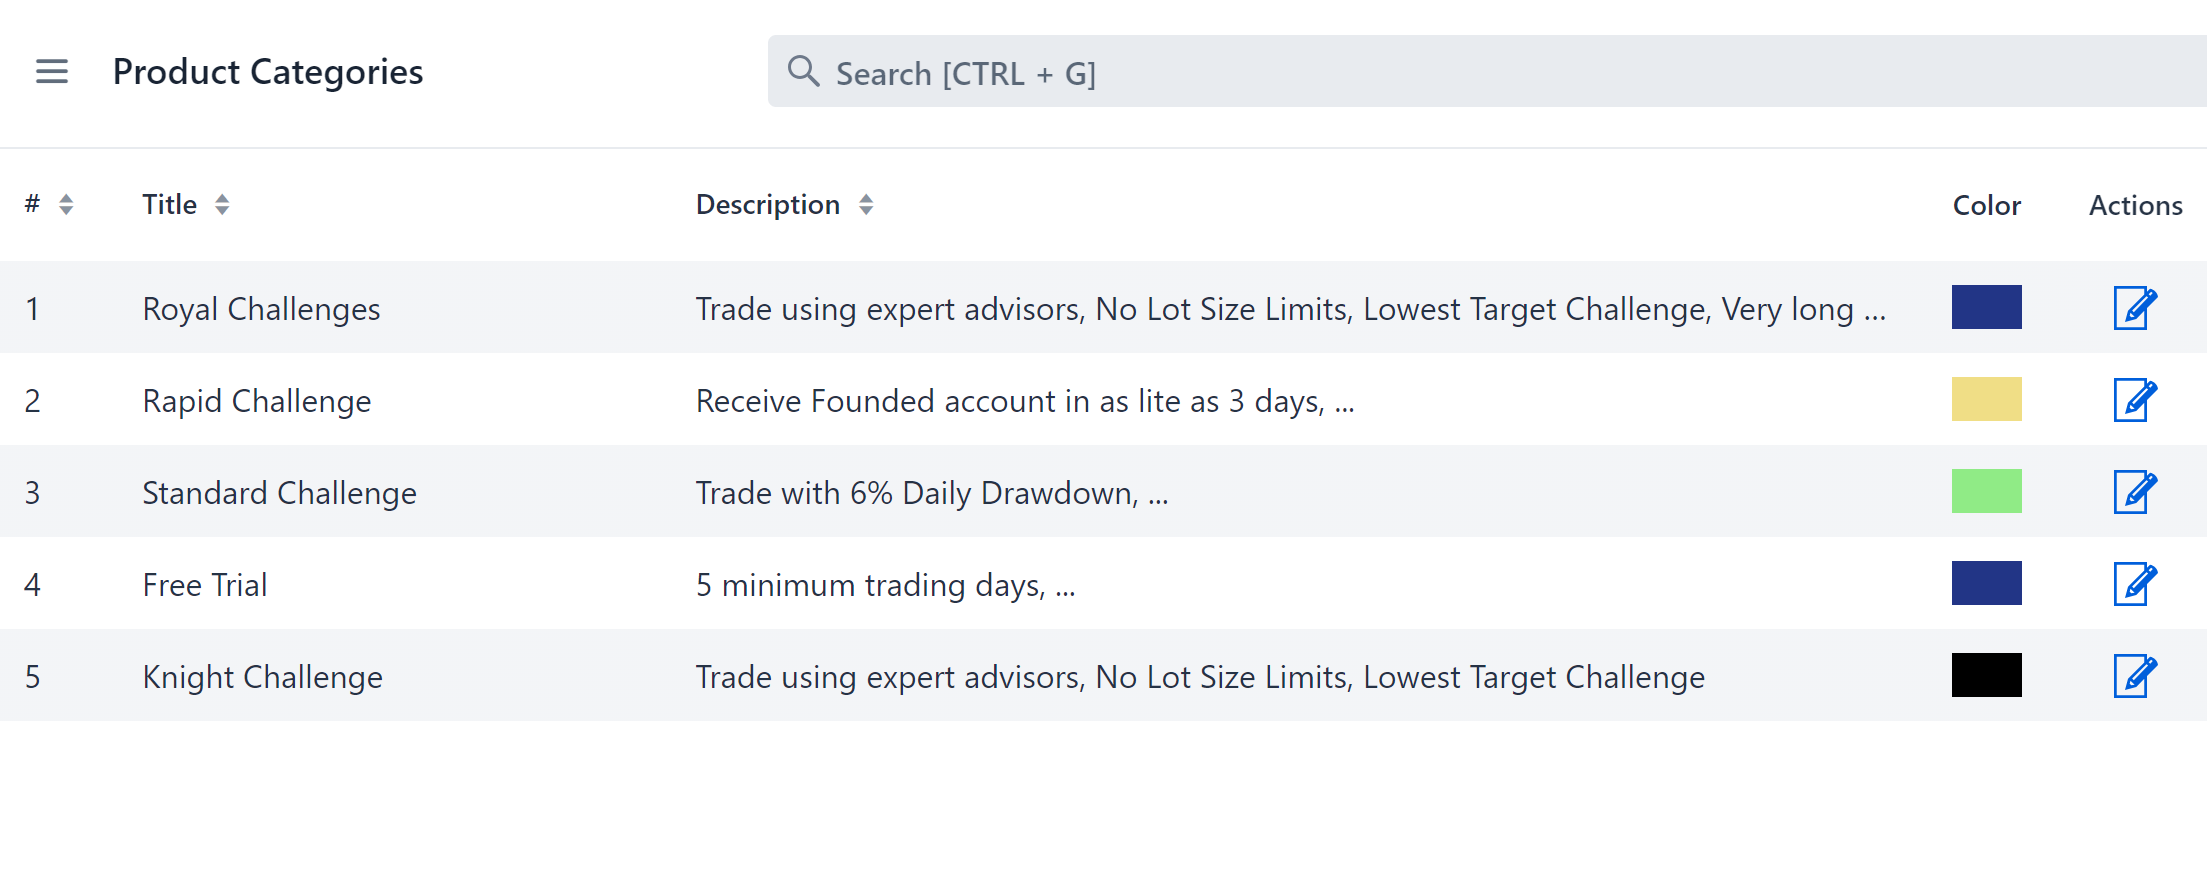2207x892 pixels.
Task: Click the search magnifier icon
Action: click(803, 71)
